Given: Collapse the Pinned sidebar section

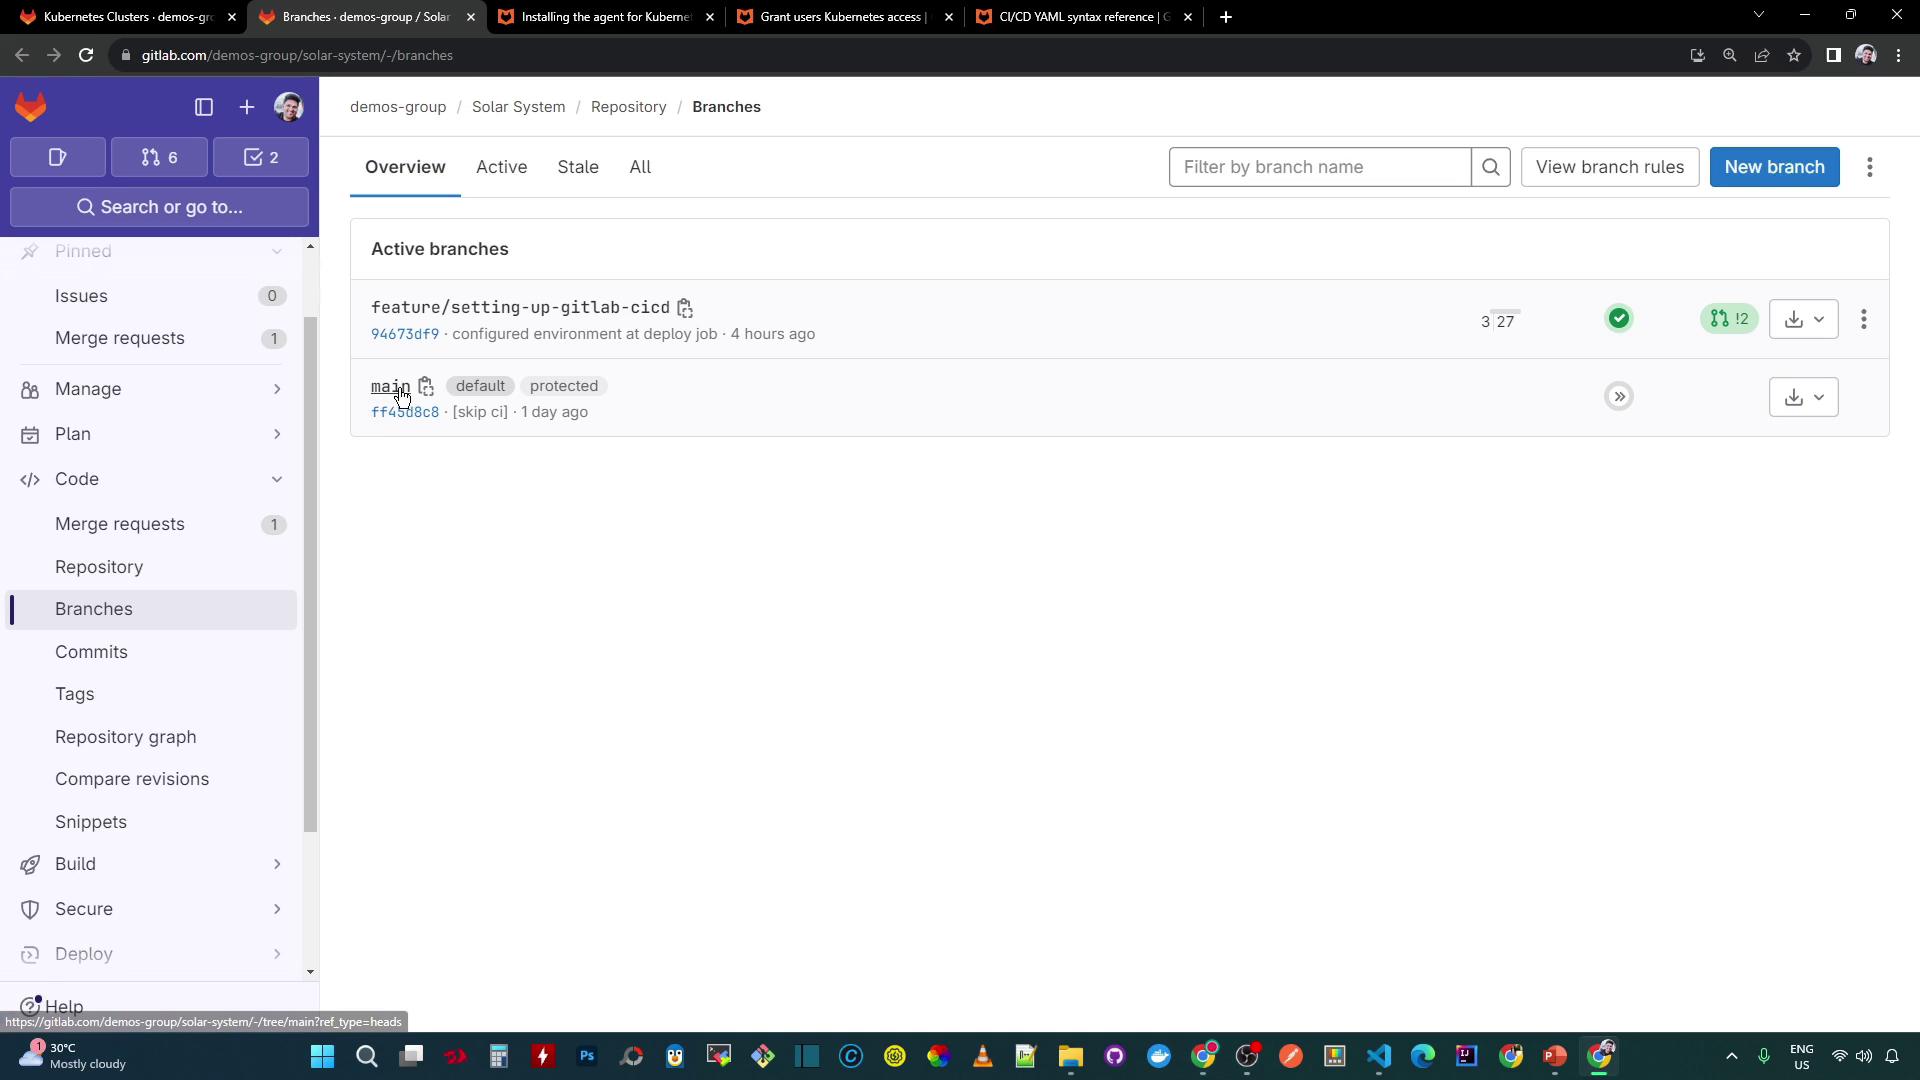Looking at the screenshot, I should coord(153,252).
